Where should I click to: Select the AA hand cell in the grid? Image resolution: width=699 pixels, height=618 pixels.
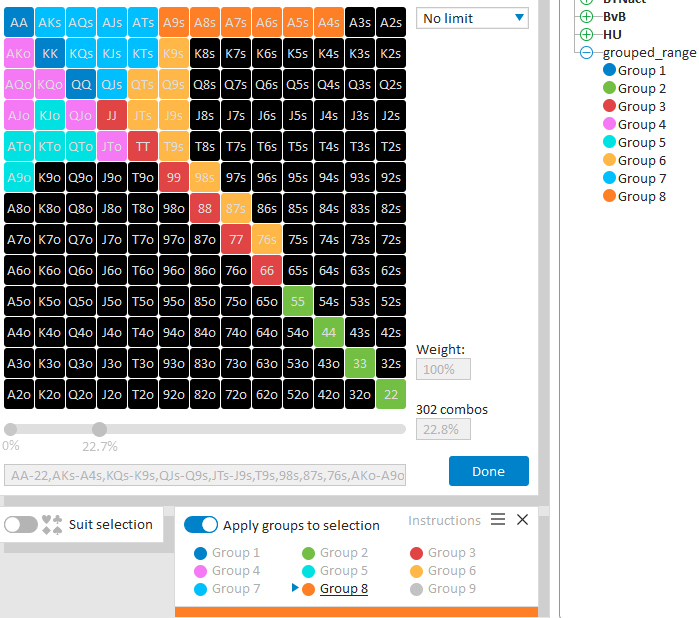pos(19,21)
